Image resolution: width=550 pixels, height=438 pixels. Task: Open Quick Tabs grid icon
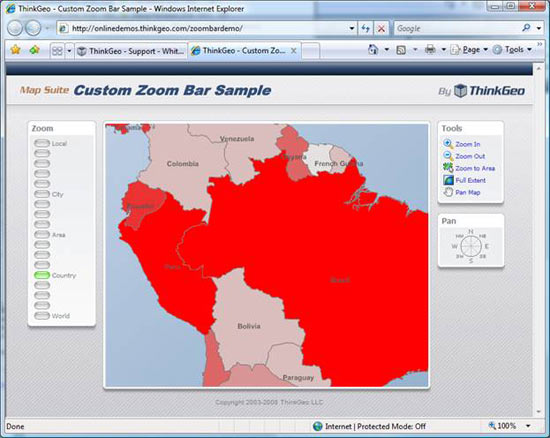(57, 51)
